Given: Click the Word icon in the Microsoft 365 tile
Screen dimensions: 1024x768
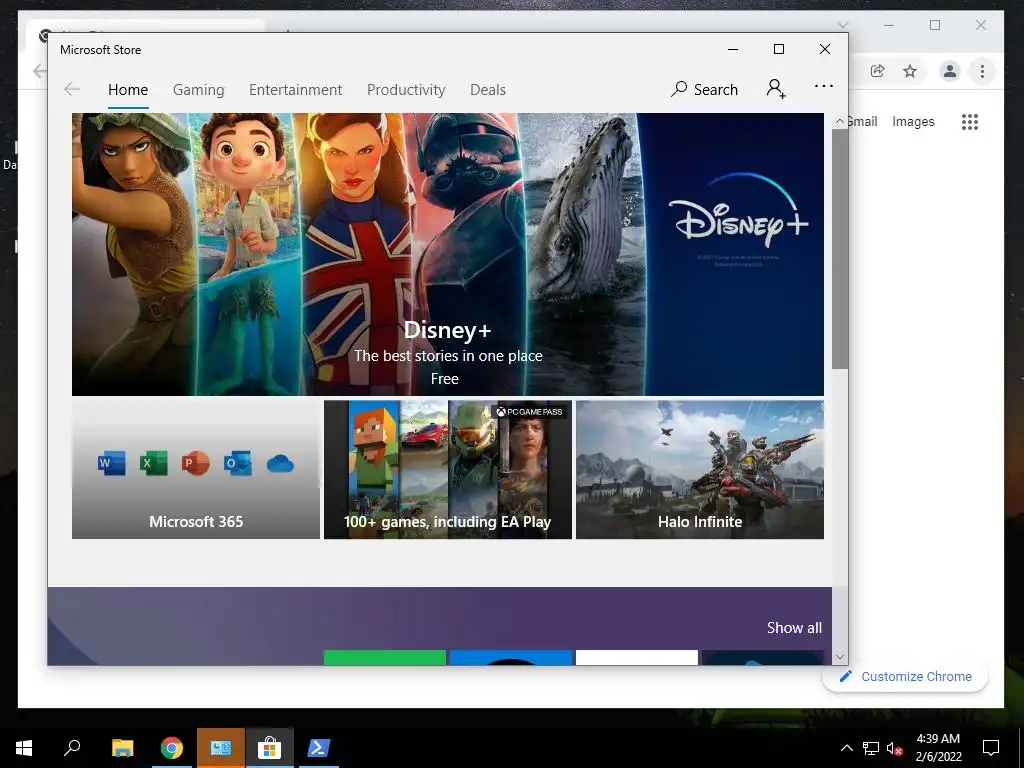Looking at the screenshot, I should point(112,464).
